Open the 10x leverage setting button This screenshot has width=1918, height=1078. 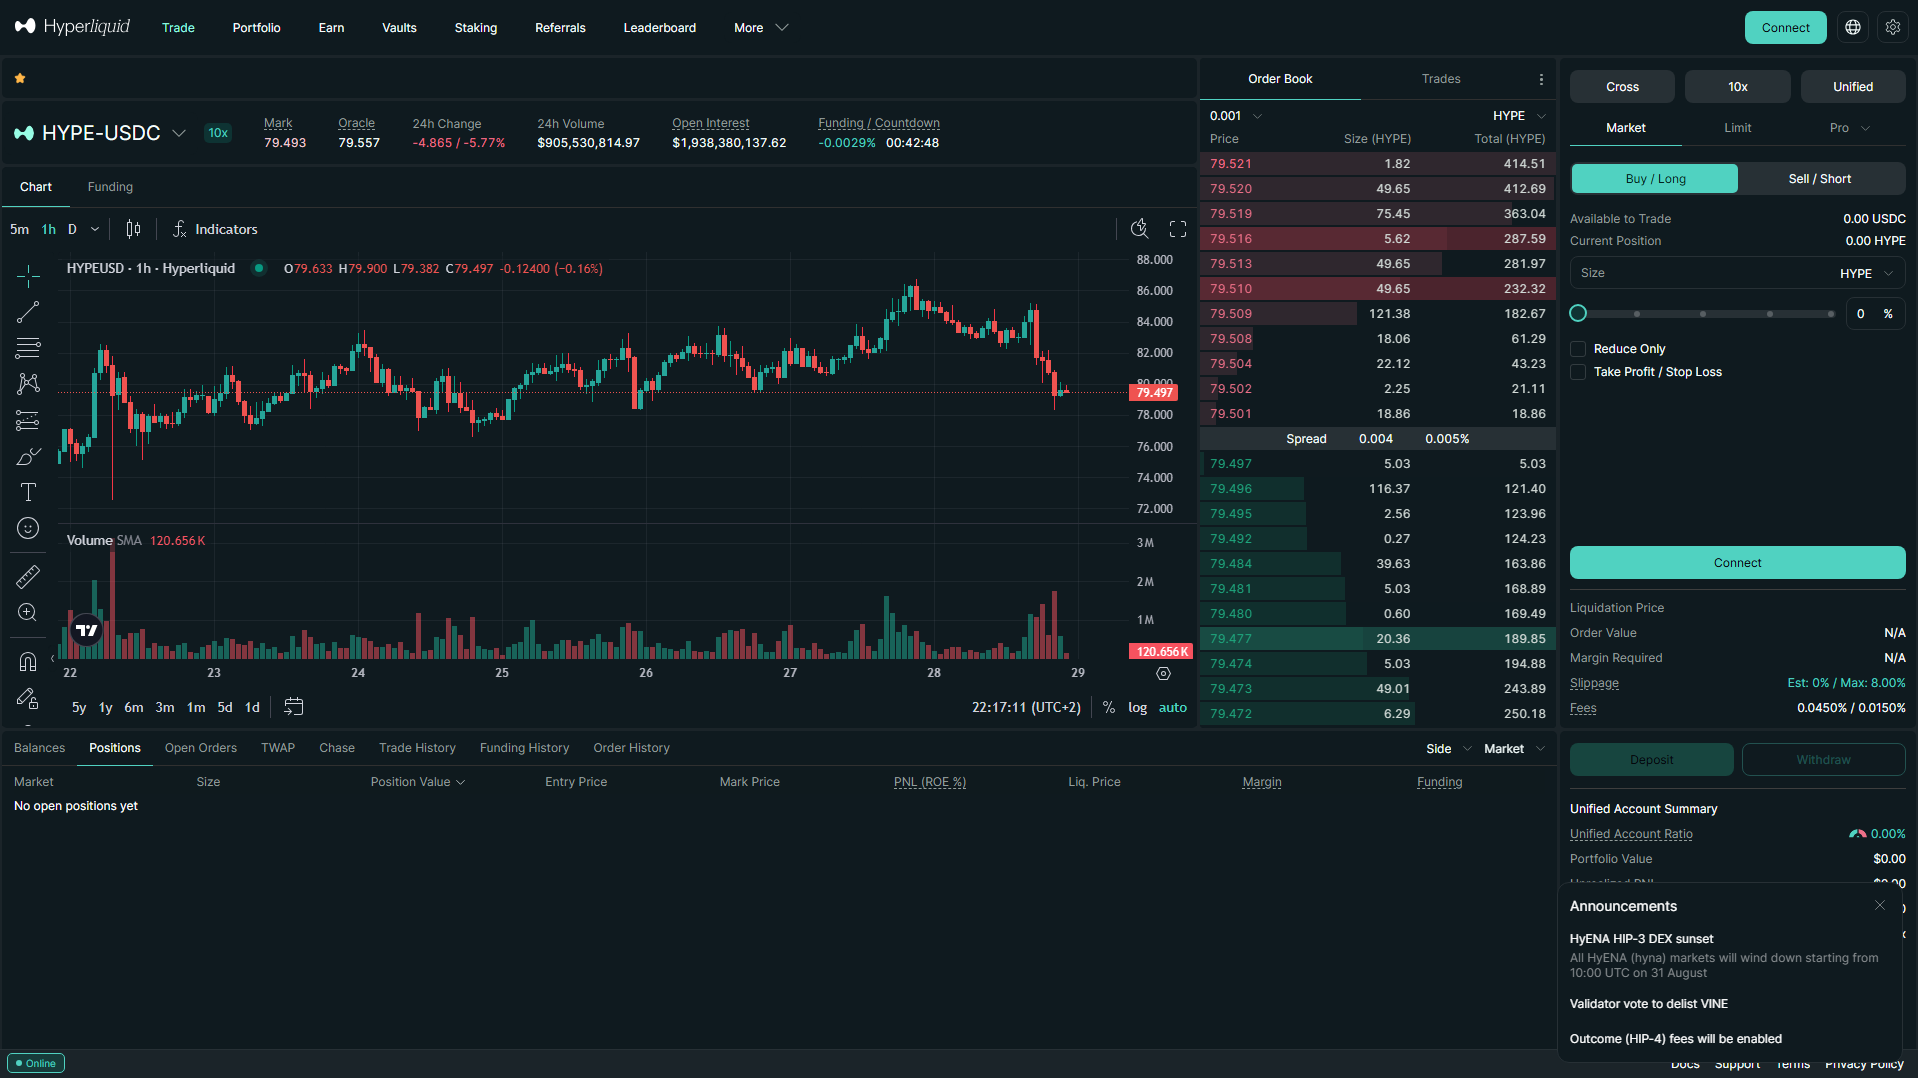coord(1738,87)
